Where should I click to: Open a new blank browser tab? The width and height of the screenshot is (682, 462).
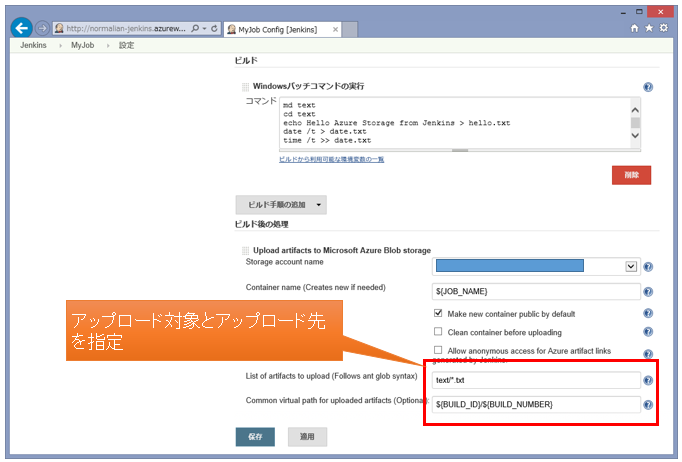(350, 30)
